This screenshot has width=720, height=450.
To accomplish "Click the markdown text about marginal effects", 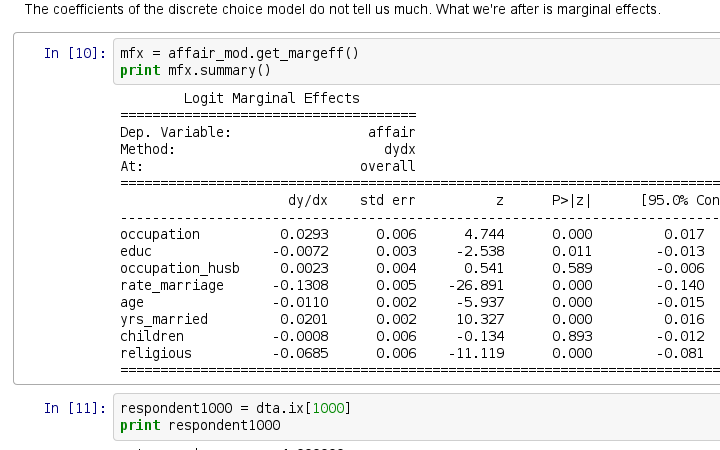I will click(x=342, y=10).
